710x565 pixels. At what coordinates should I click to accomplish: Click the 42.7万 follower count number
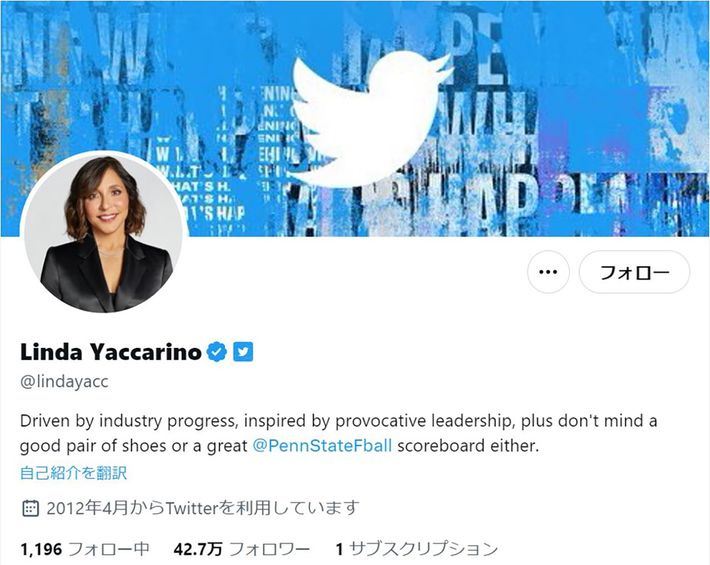pyautogui.click(x=198, y=549)
